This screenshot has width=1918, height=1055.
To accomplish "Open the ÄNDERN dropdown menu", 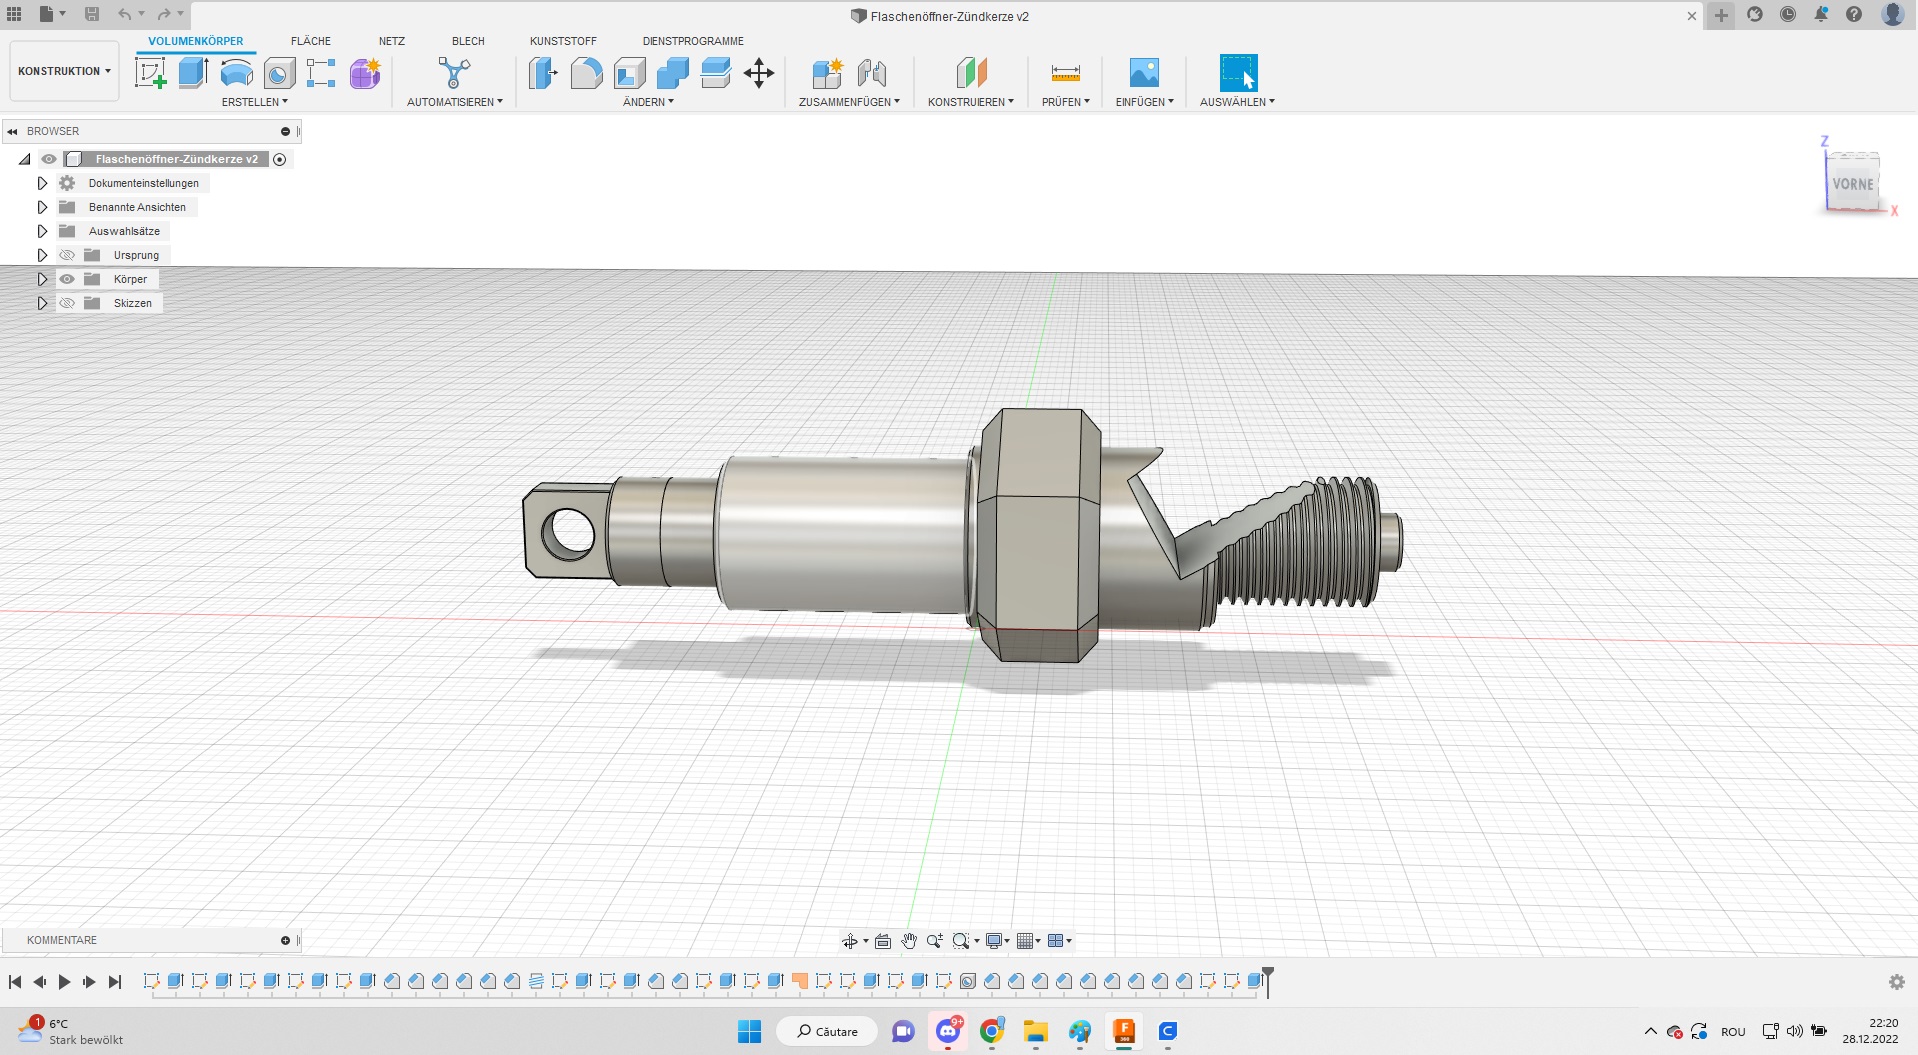I will pyautogui.click(x=648, y=102).
